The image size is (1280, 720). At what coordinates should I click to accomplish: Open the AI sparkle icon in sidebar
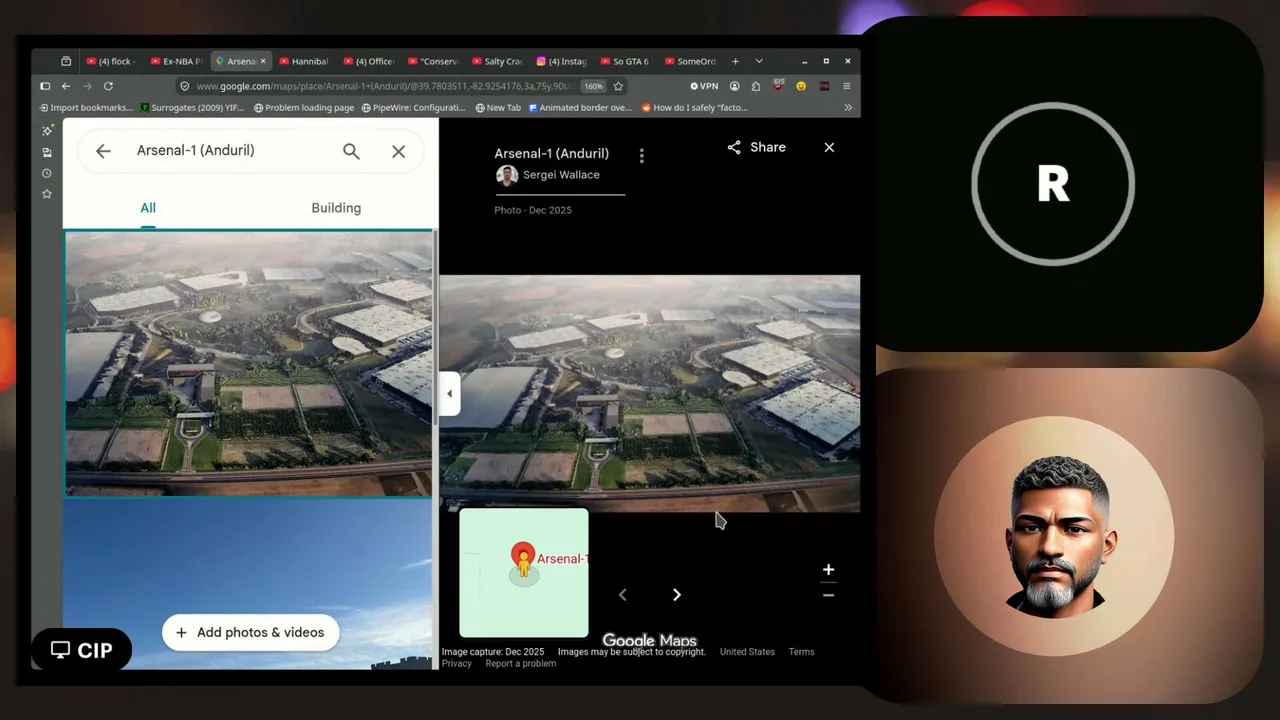point(47,131)
